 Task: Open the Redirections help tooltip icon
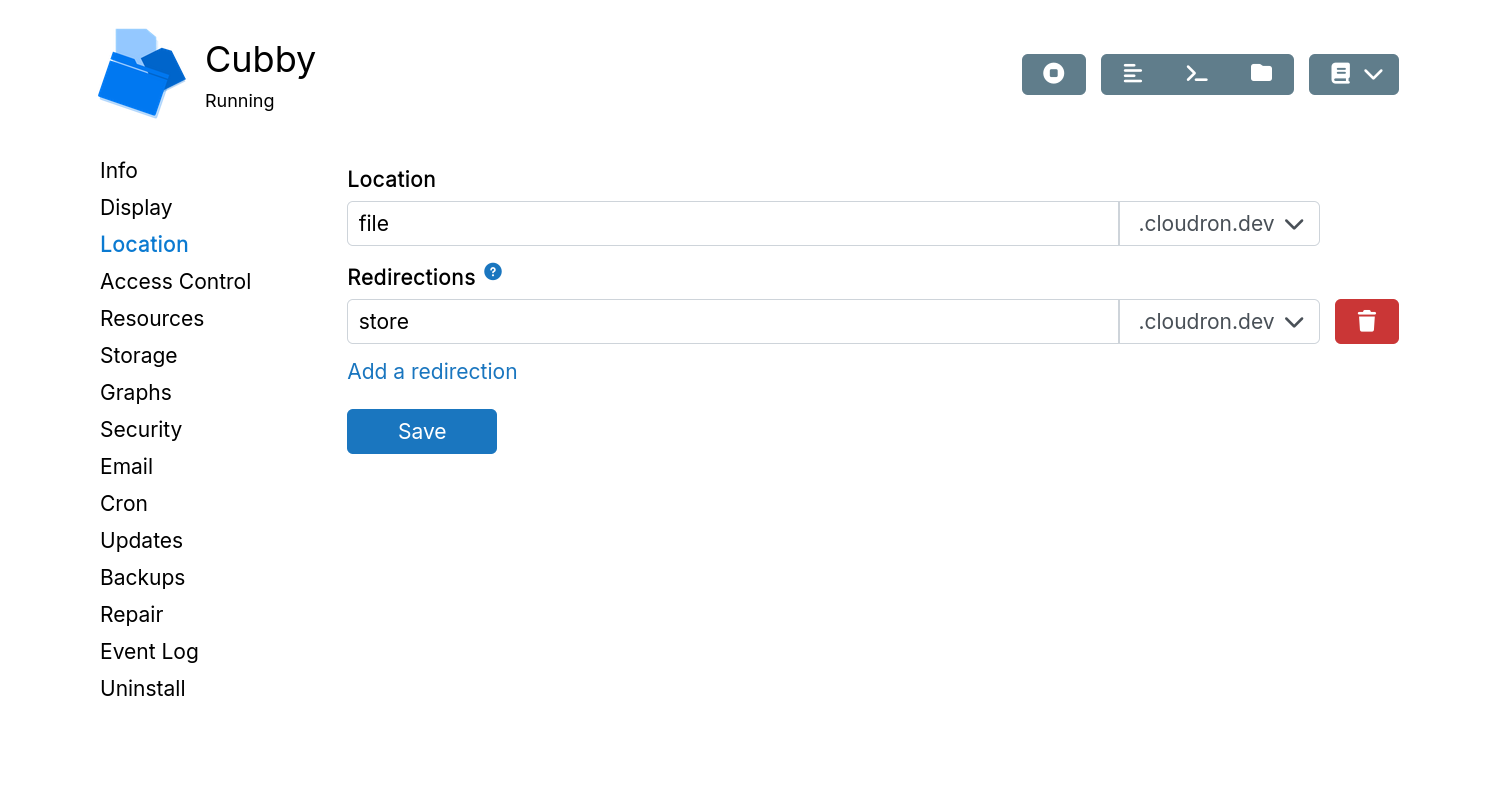click(x=492, y=271)
